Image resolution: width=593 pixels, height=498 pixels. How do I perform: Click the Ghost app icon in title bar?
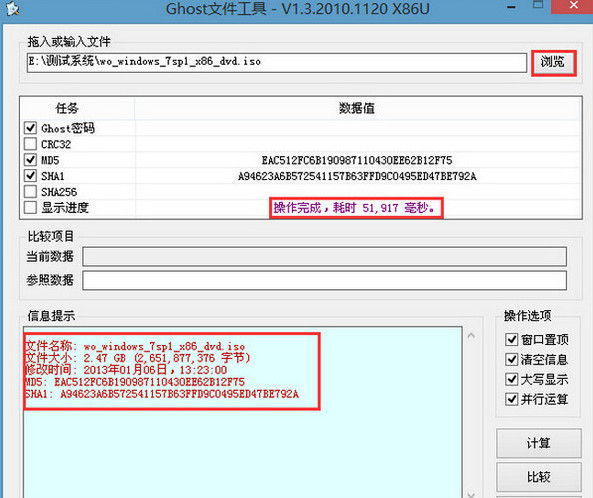click(x=12, y=8)
